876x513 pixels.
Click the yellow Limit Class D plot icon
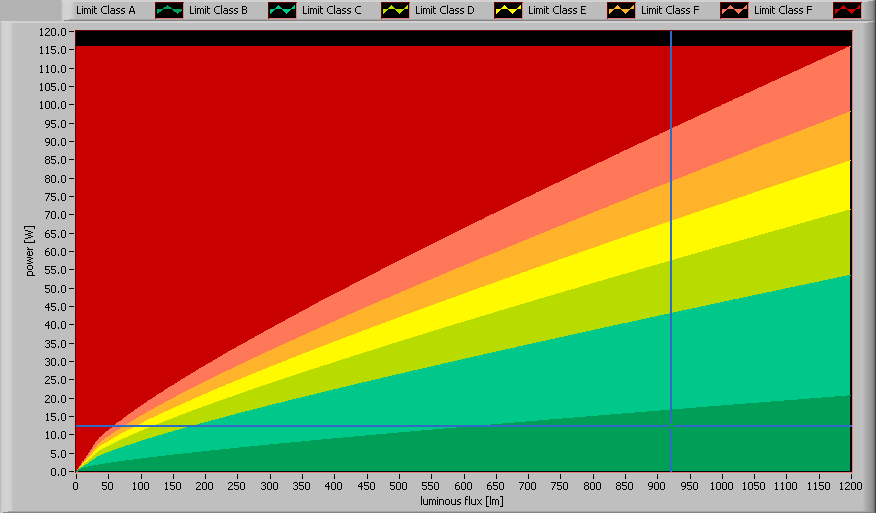[508, 10]
